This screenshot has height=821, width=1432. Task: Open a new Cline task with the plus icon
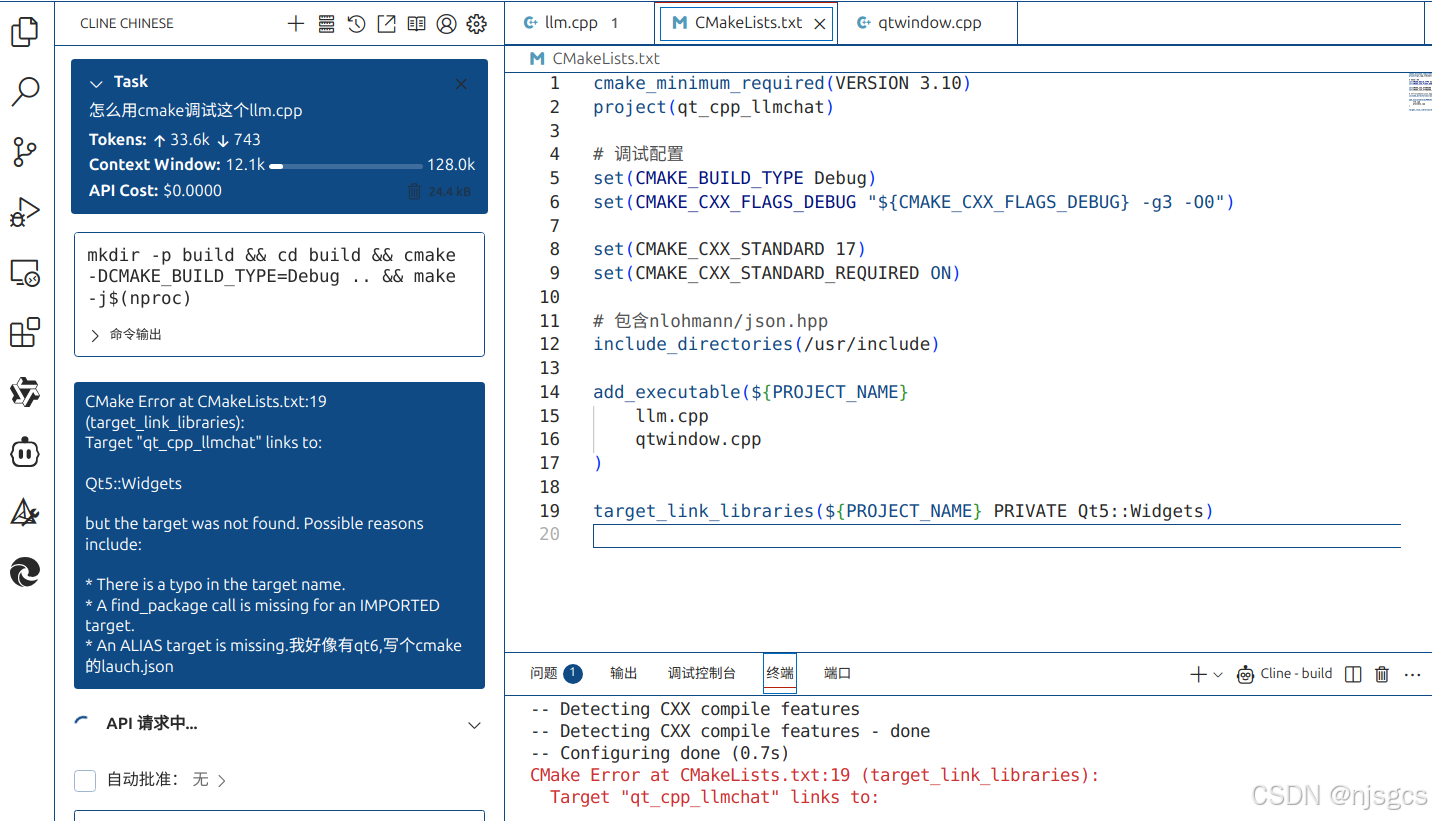click(x=295, y=23)
